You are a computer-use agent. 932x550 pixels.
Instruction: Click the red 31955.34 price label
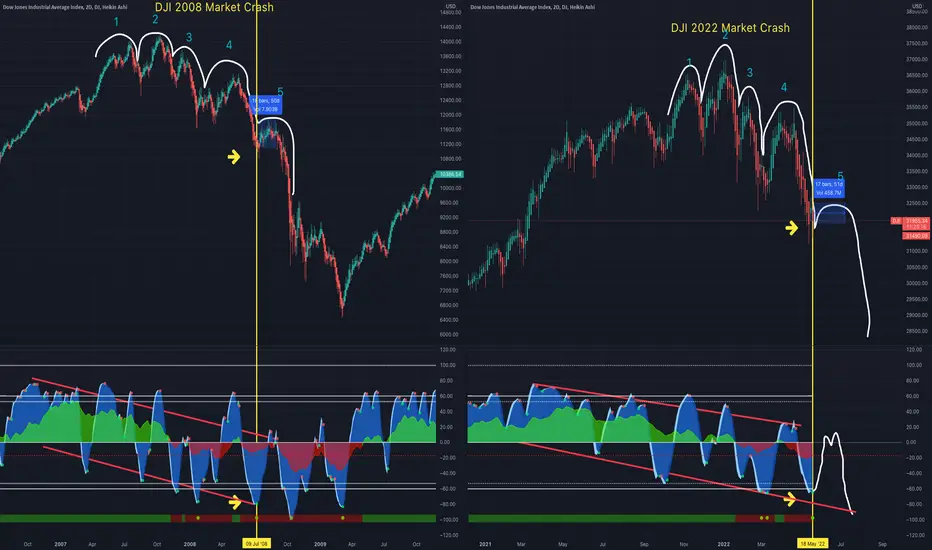(x=916, y=221)
